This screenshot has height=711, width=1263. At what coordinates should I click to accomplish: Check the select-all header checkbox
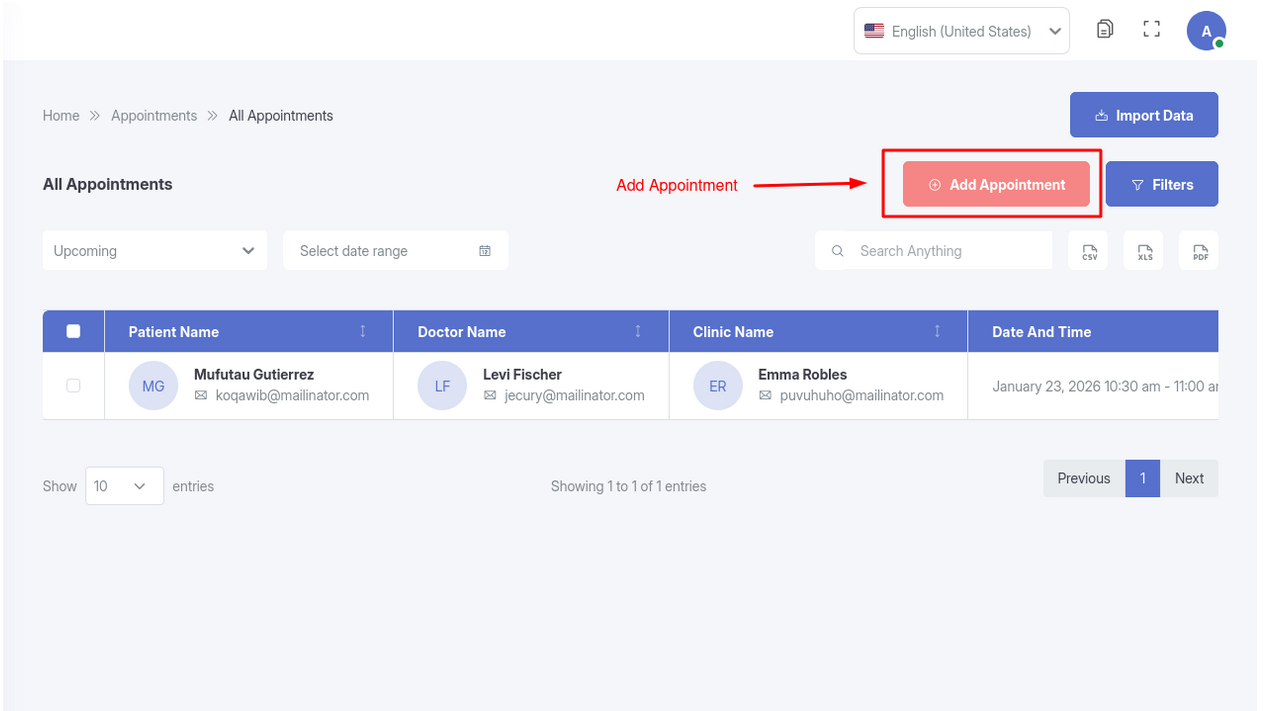click(73, 331)
